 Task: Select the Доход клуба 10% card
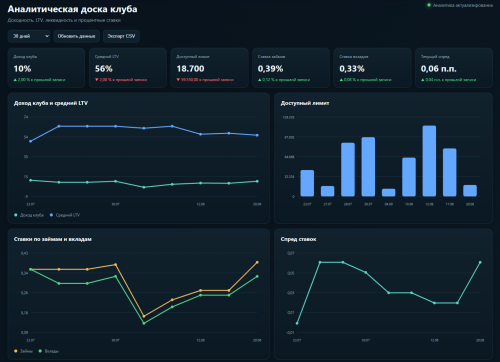(46, 68)
